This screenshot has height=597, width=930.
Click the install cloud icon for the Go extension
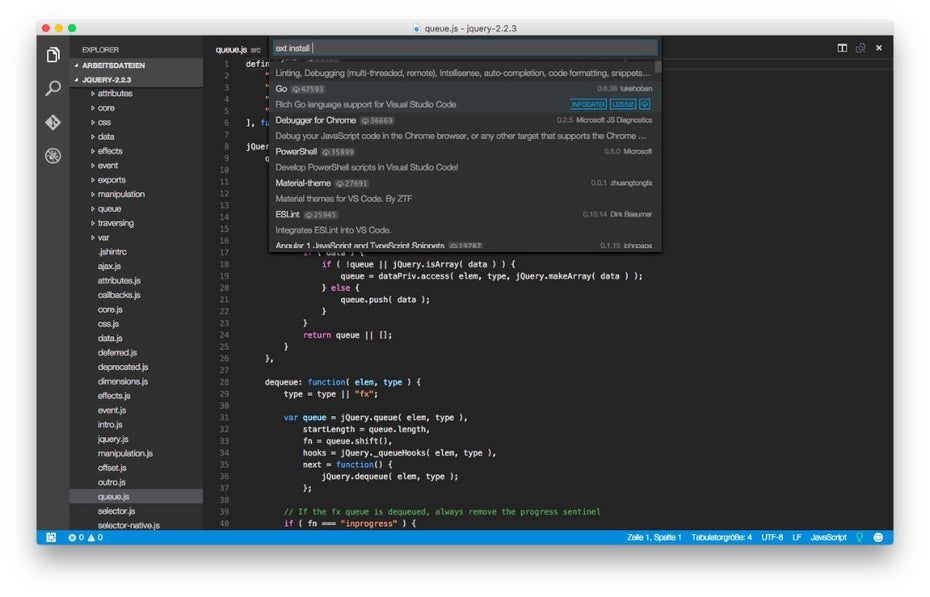tap(645, 104)
